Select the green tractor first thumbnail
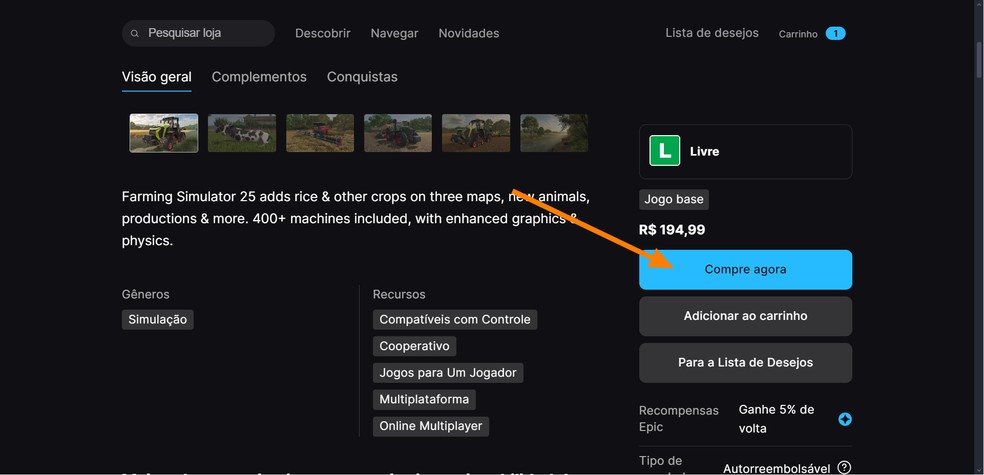The height and width of the screenshot is (475, 984). [164, 133]
